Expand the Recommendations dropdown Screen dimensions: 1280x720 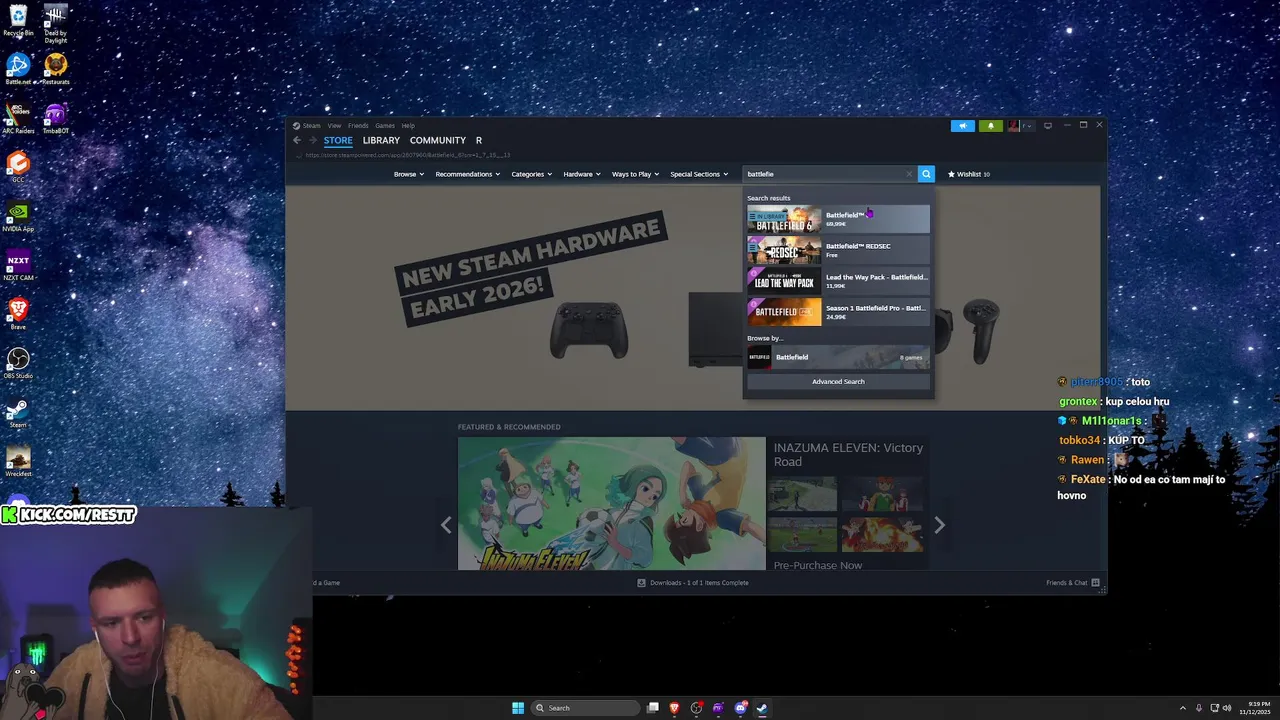(x=468, y=174)
